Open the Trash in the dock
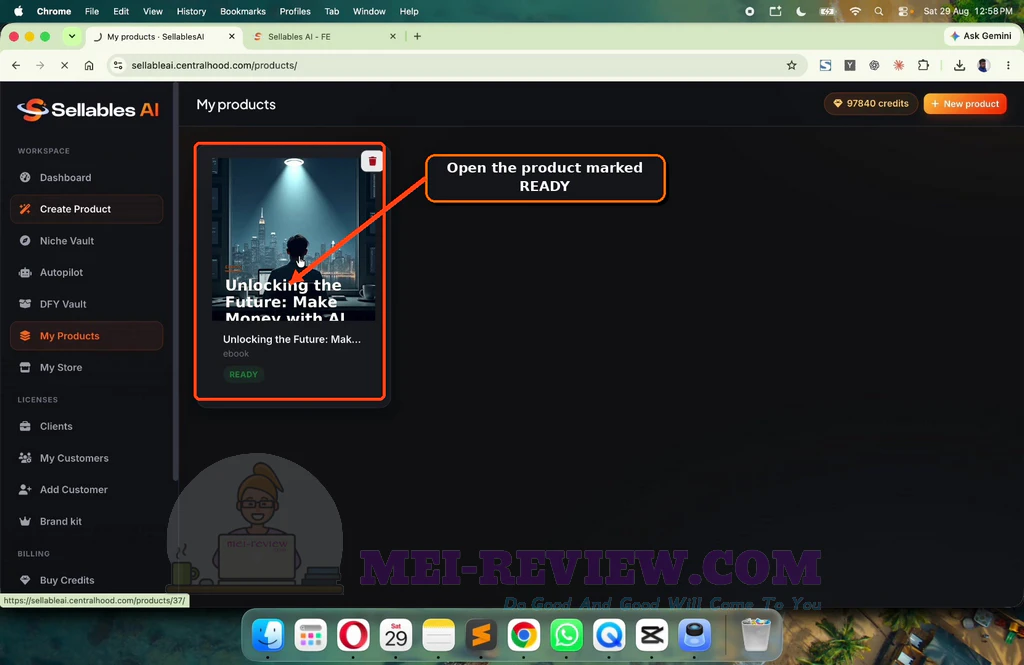 click(x=756, y=635)
